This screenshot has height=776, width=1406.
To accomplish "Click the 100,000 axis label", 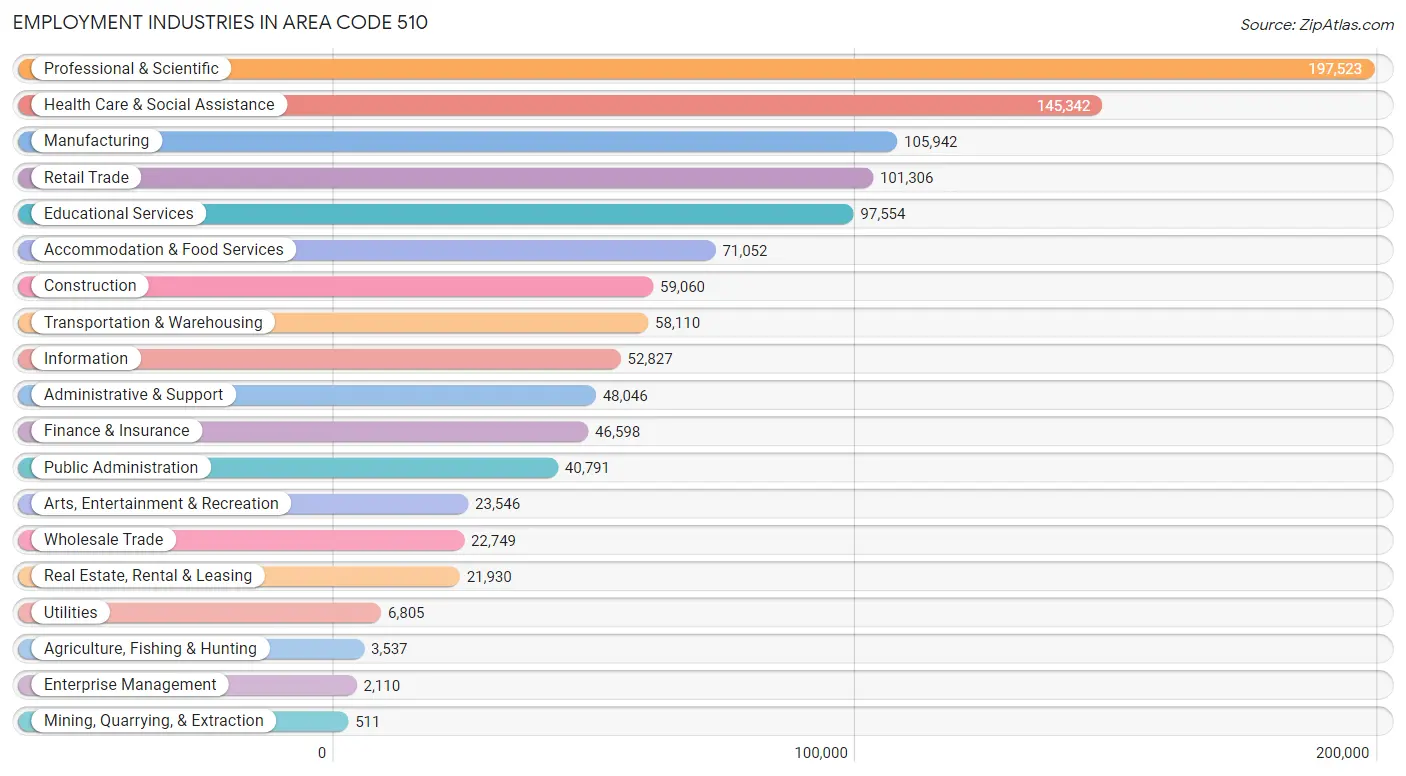I will (820, 751).
